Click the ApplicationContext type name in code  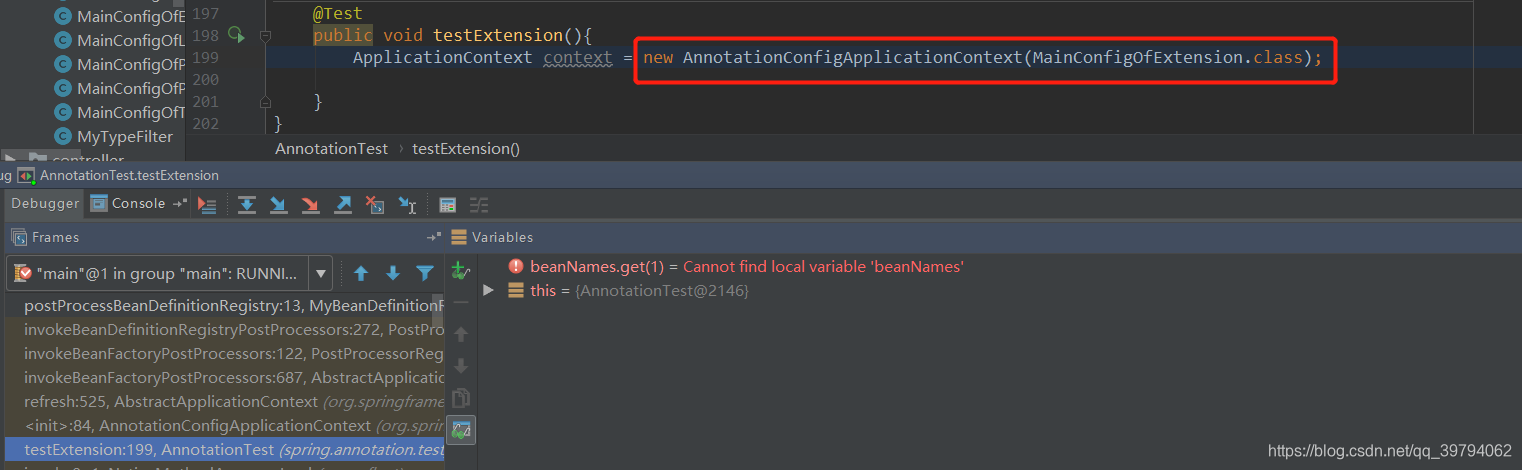coord(442,57)
